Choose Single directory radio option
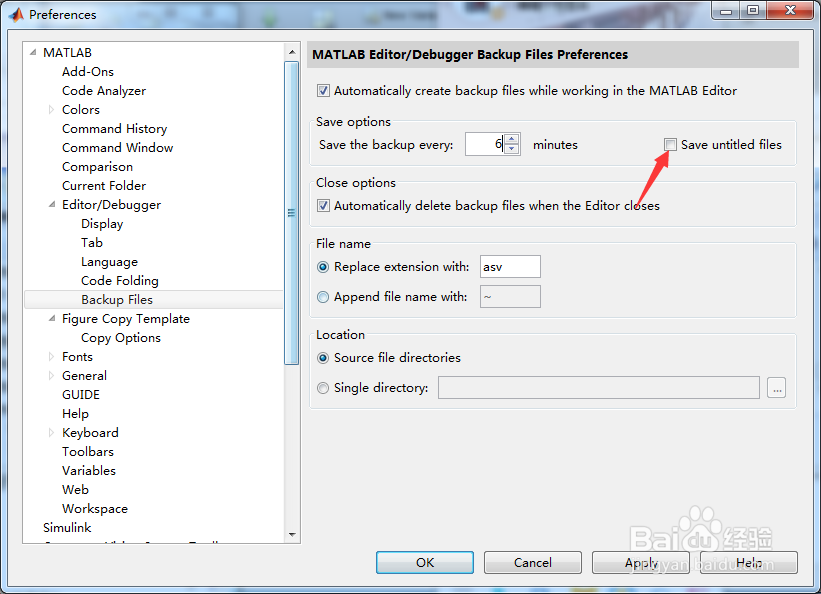Screen dimensions: 821x594 [x=323, y=388]
